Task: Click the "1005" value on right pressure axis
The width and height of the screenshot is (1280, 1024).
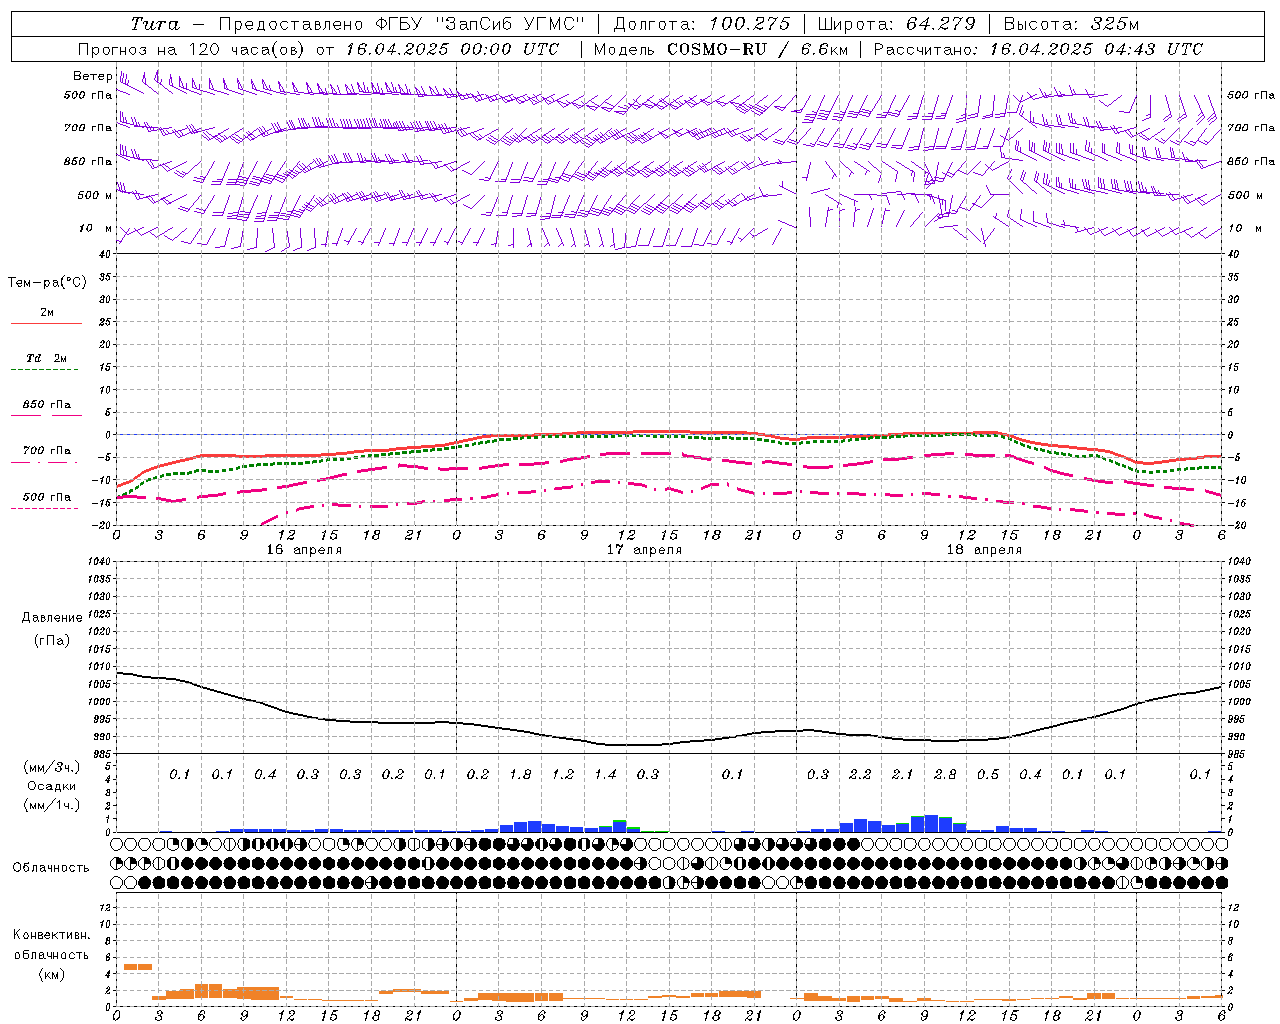Action: click(x=1239, y=684)
